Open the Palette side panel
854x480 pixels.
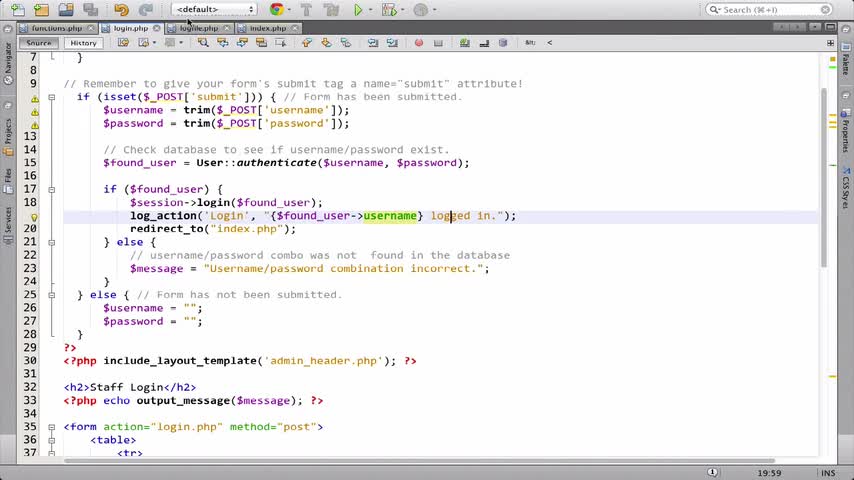coord(846,59)
